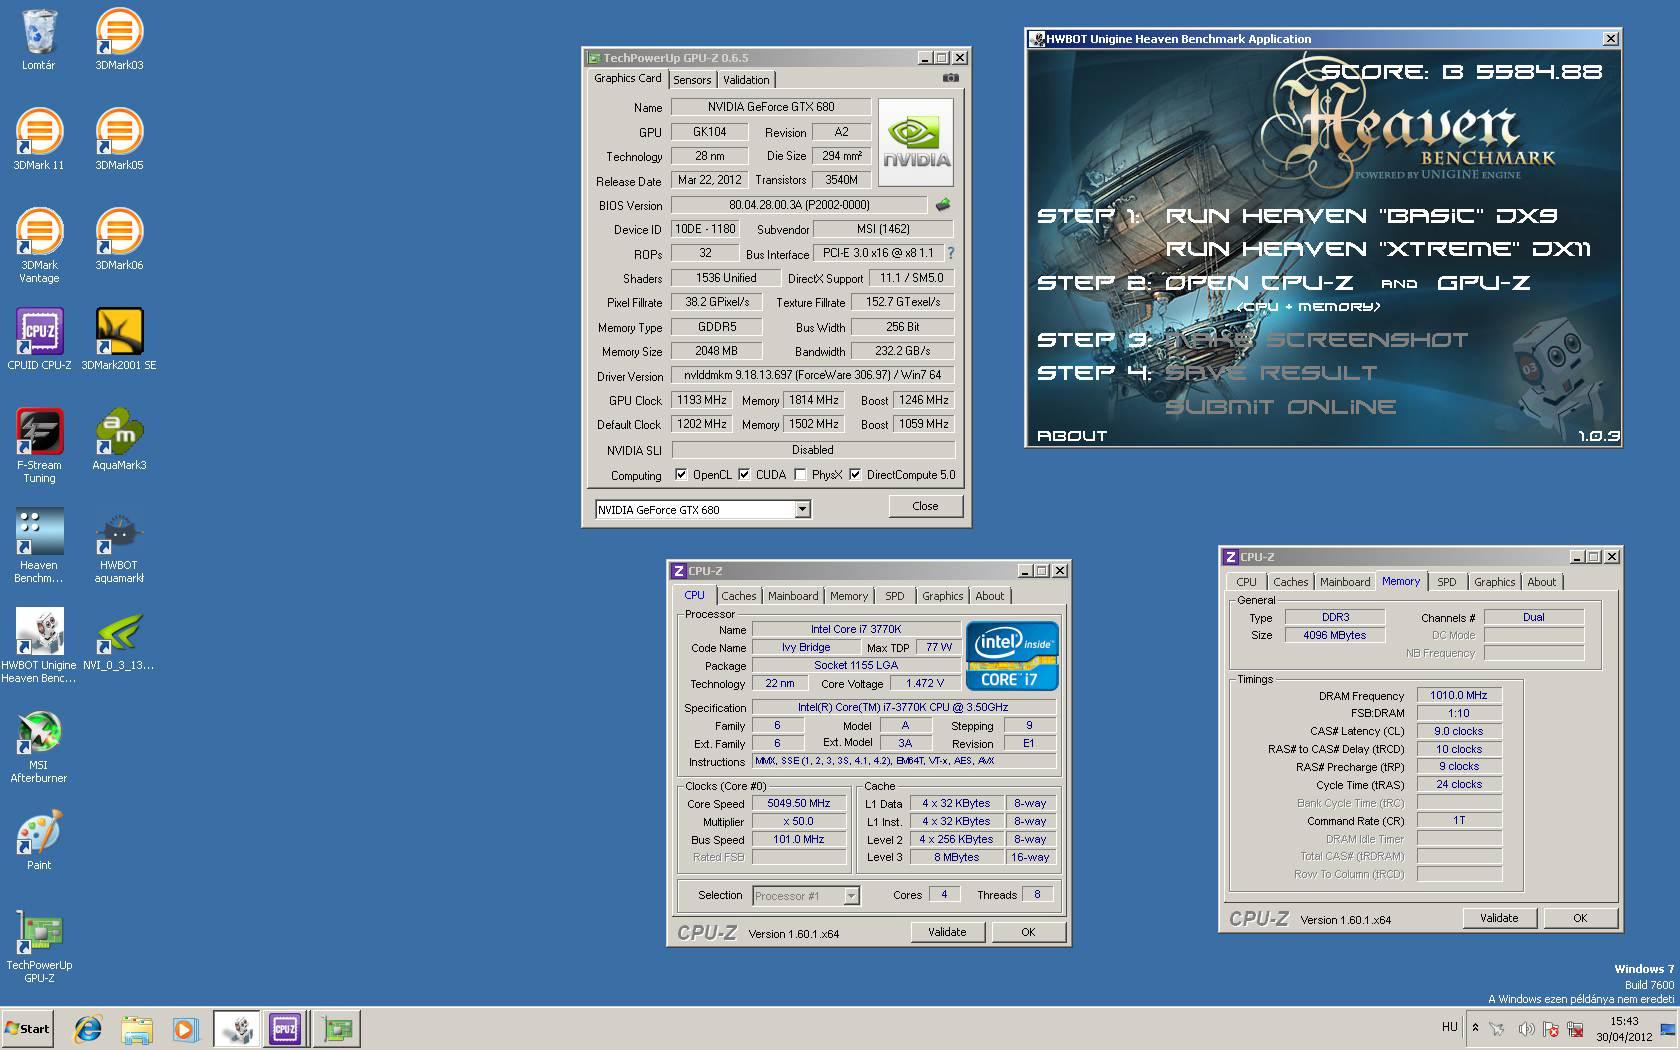
Task: Click Open CPU-Z in Heaven app
Action: (1259, 283)
